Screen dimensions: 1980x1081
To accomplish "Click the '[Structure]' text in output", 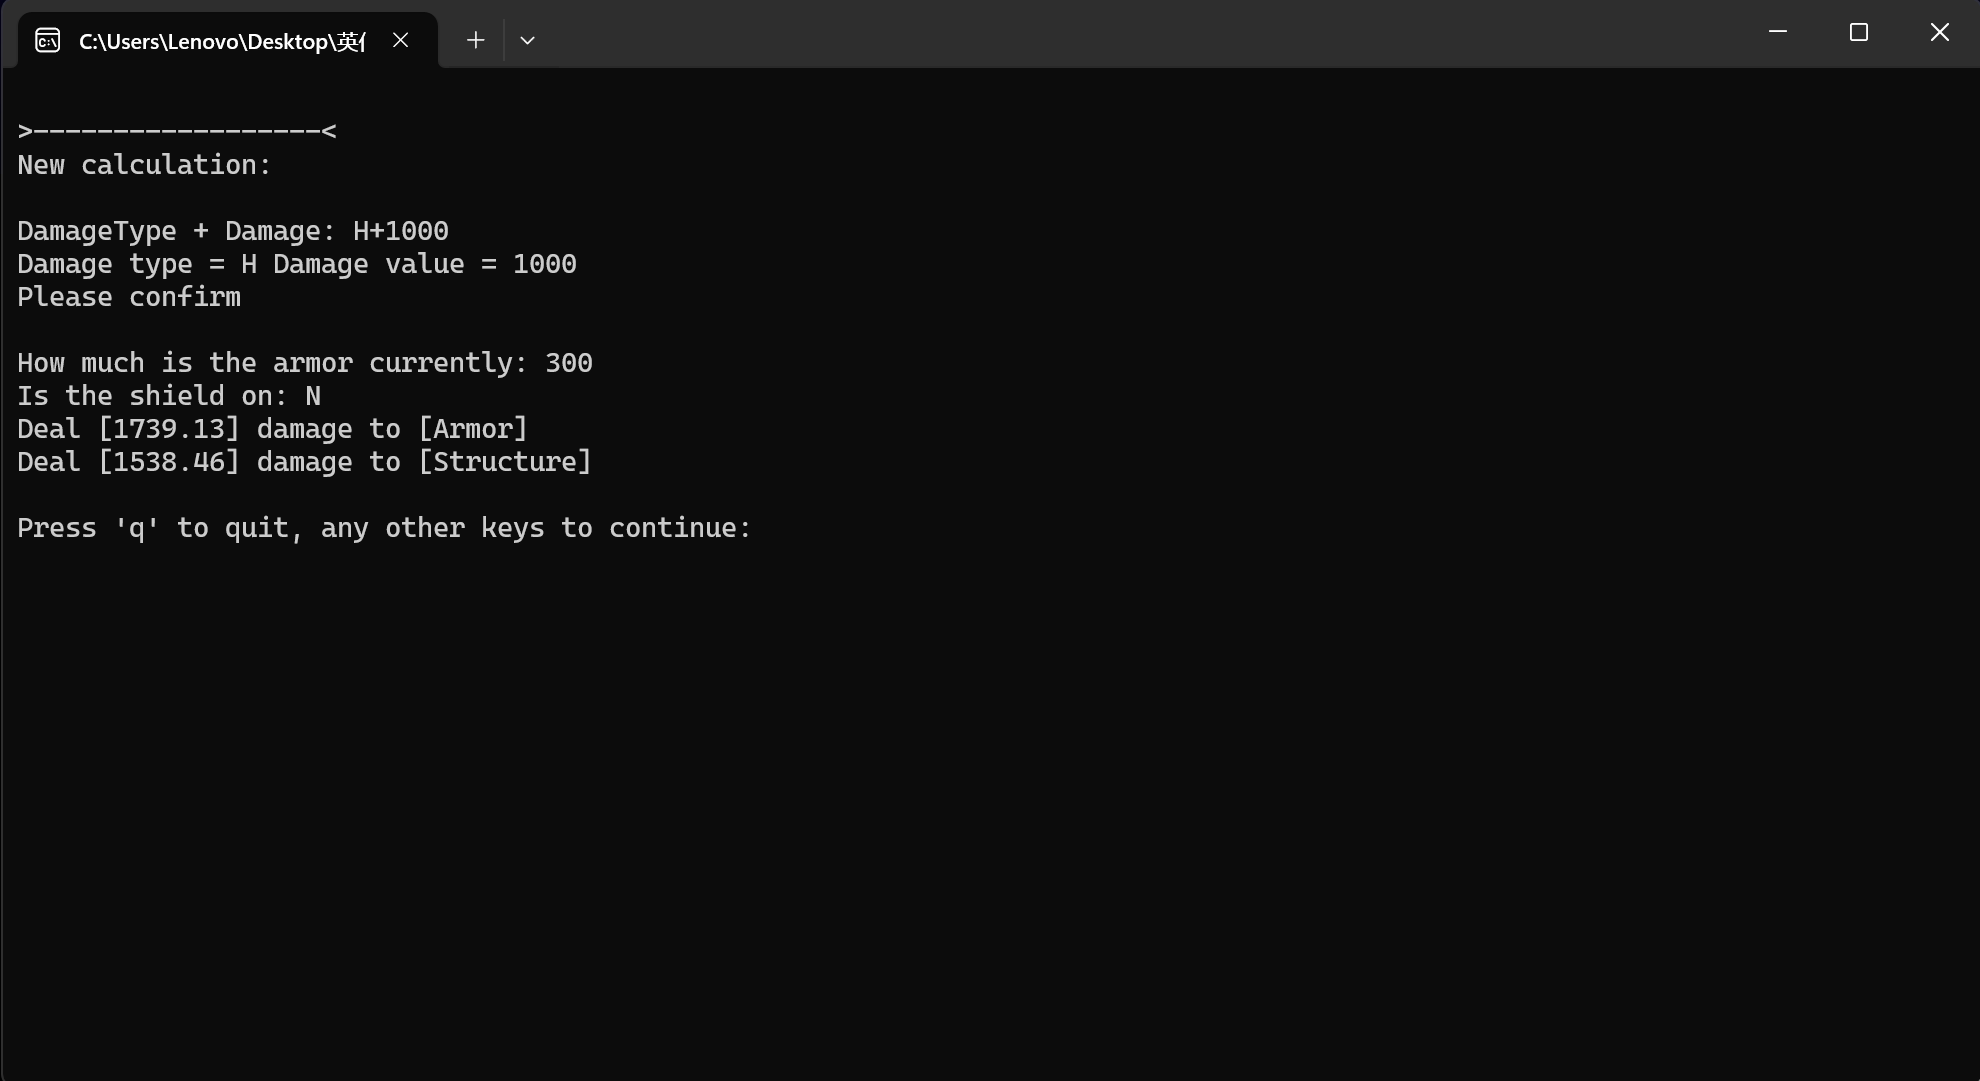I will (504, 462).
